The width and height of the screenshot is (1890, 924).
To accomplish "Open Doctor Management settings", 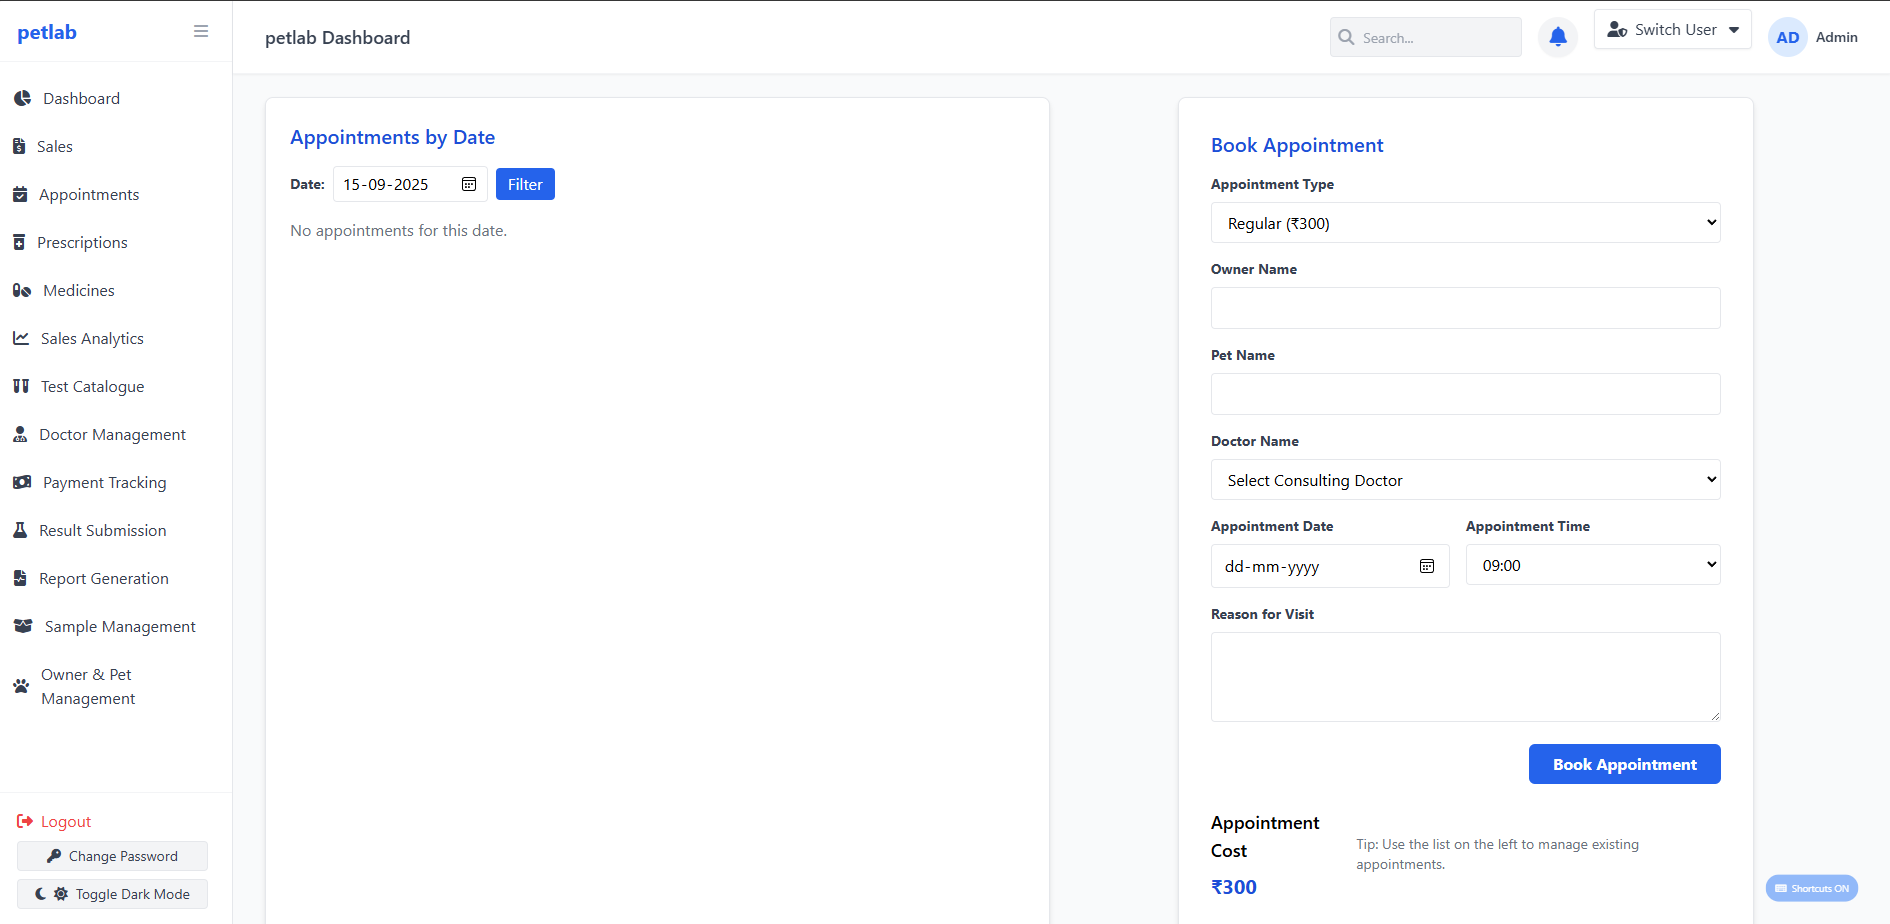I will pos(112,434).
